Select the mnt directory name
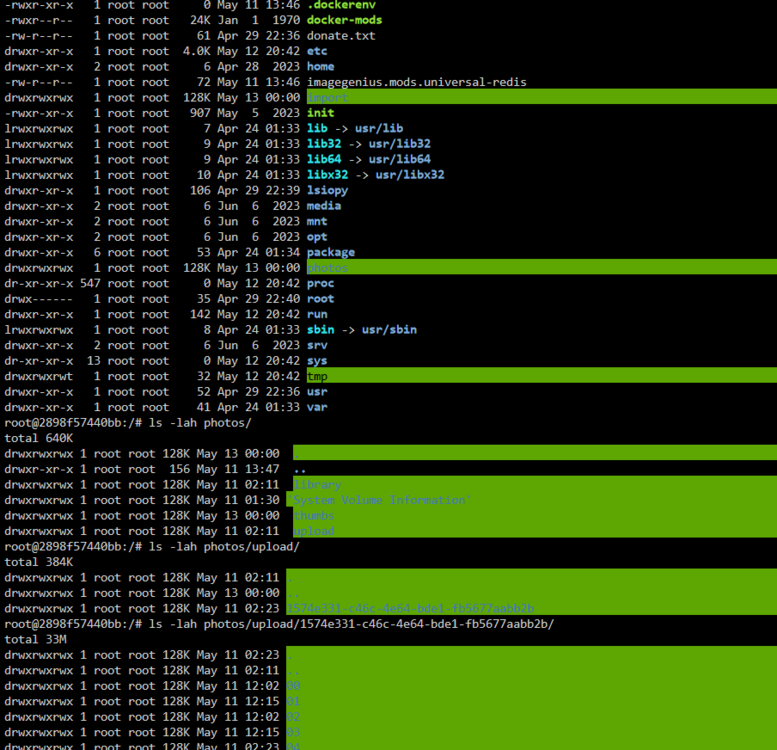The image size is (777, 750). pyautogui.click(x=317, y=221)
